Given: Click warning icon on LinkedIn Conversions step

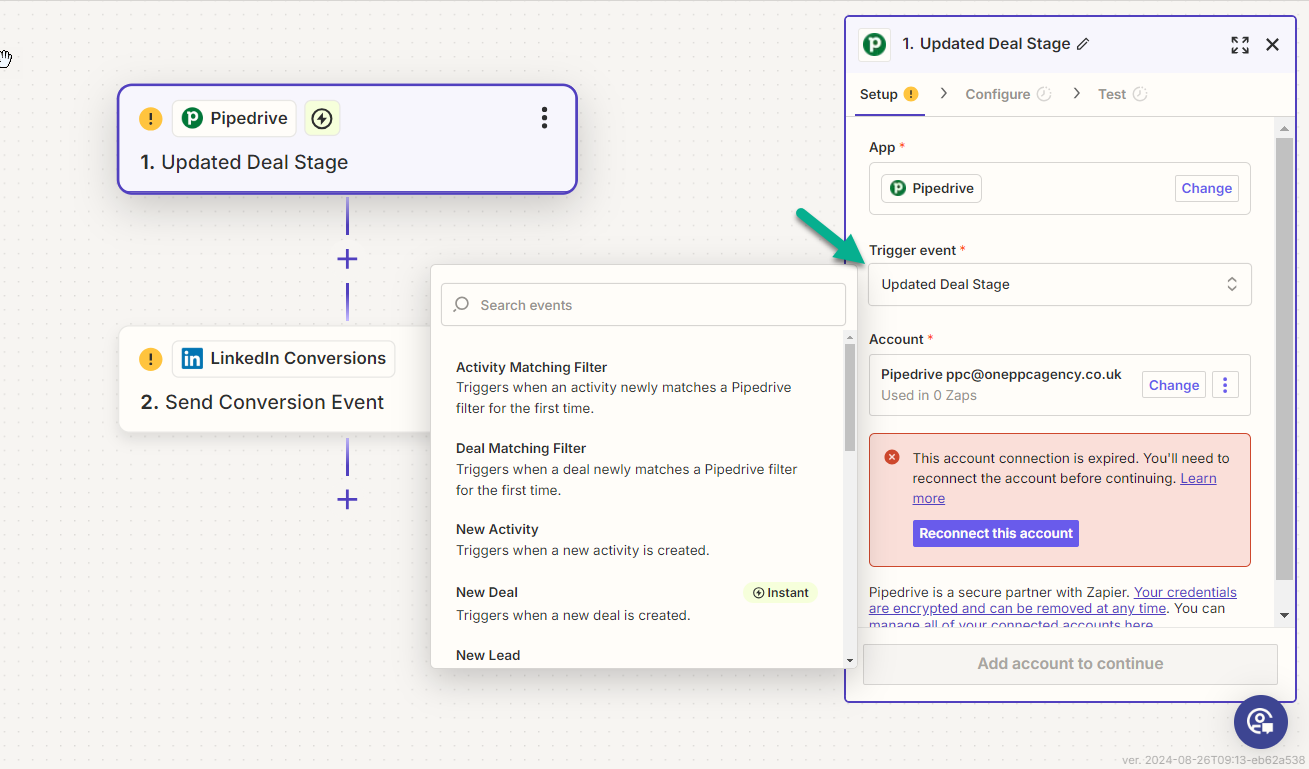Looking at the screenshot, I should tap(150, 359).
